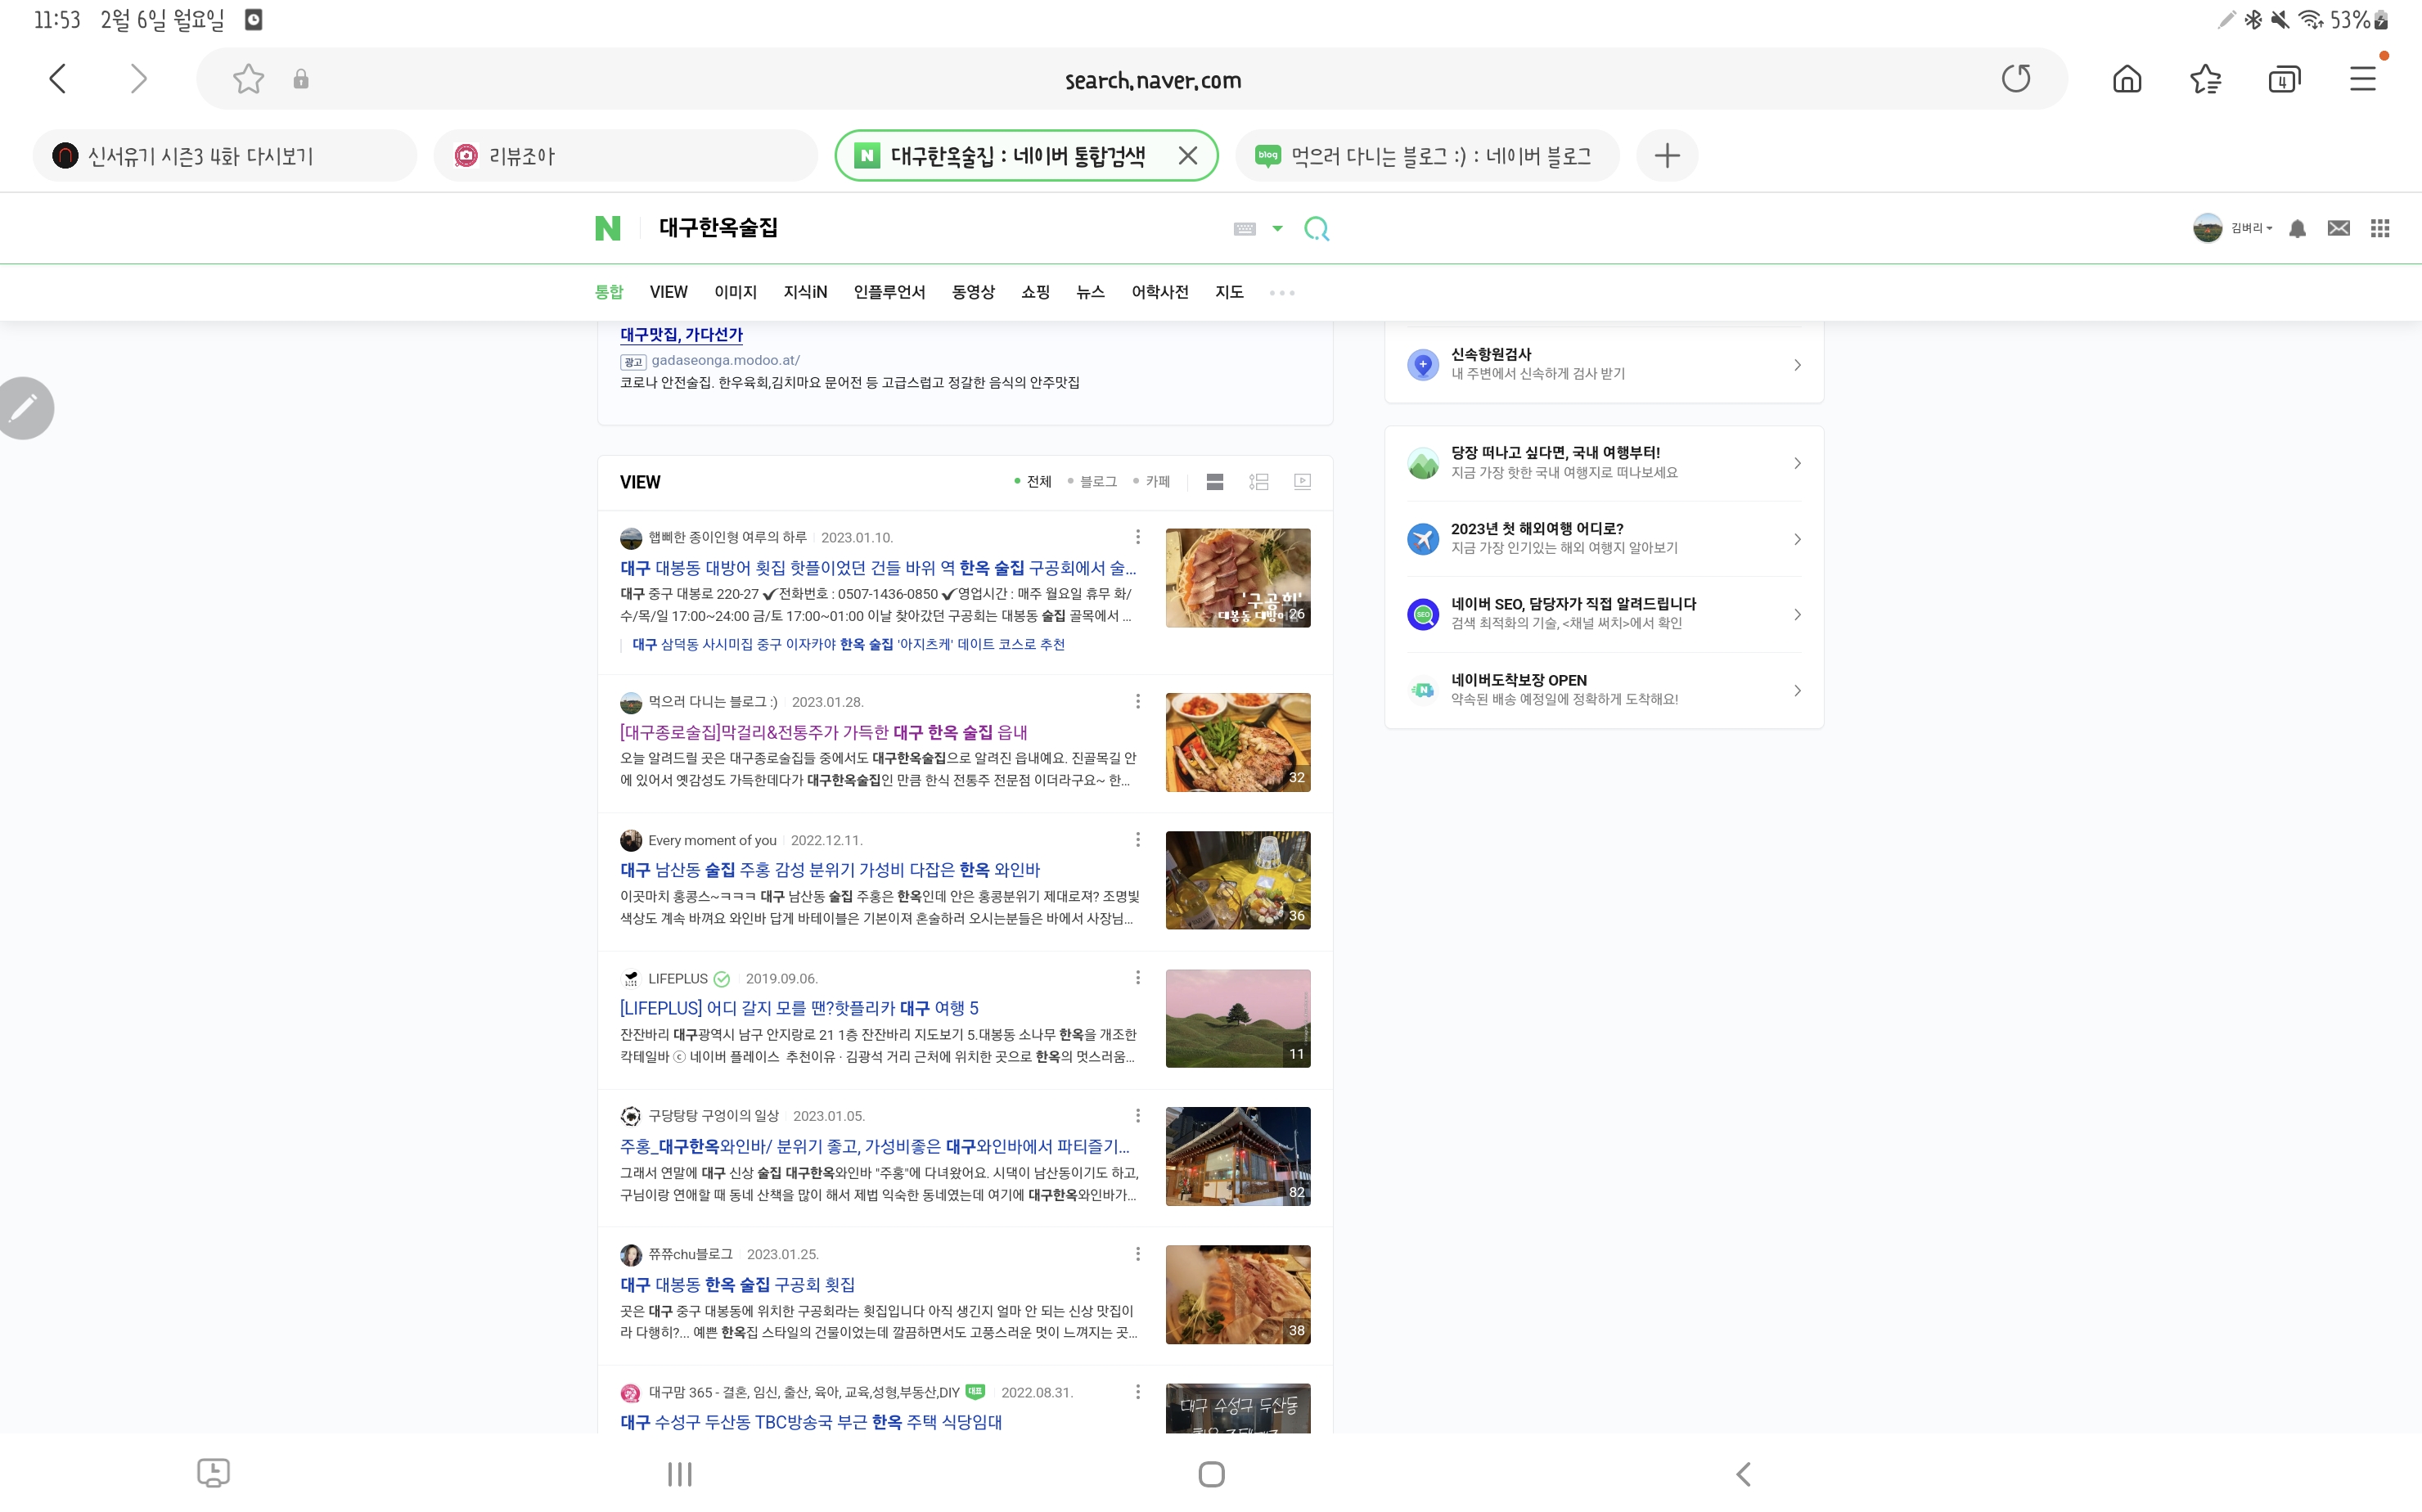The width and height of the screenshot is (2422, 1512).
Task: Open 네이버도착보장 OPEN card
Action: coord(1604,690)
